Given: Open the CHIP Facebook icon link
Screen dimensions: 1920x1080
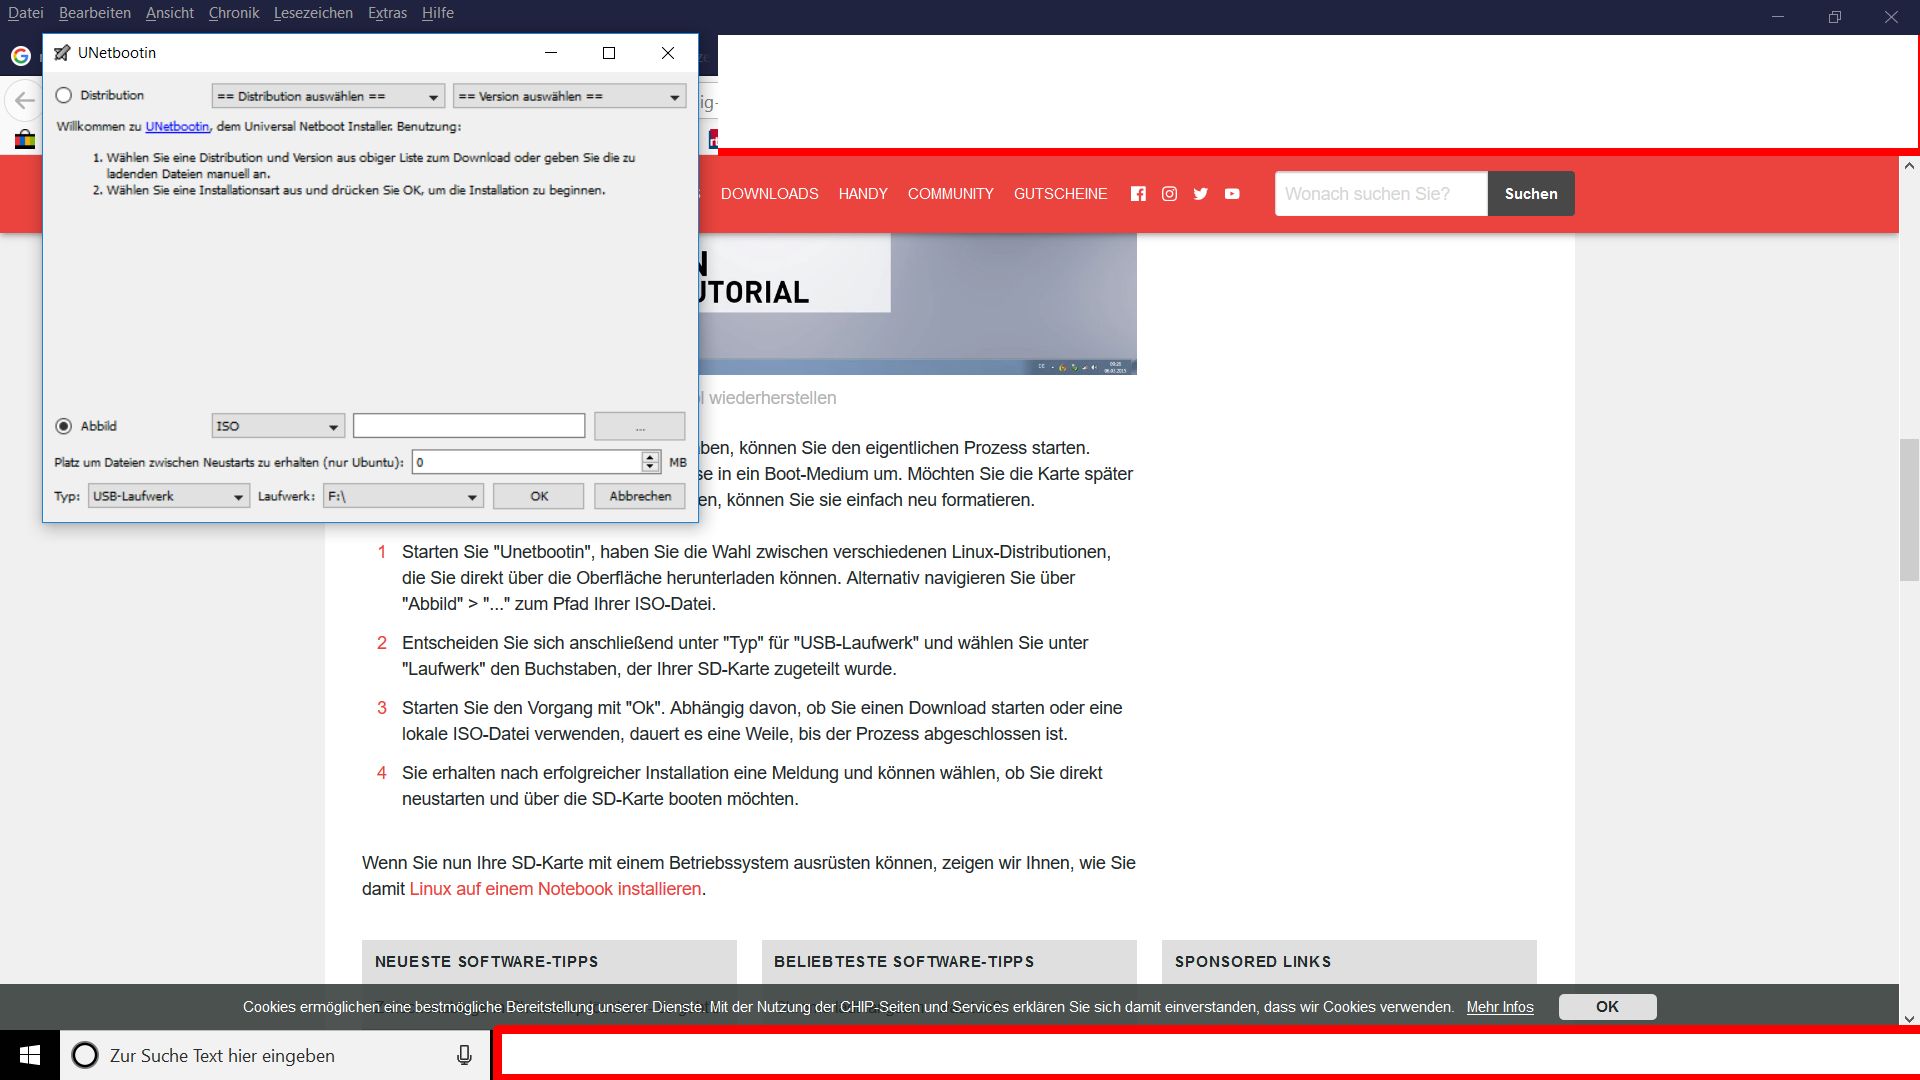Looking at the screenshot, I should (1138, 194).
